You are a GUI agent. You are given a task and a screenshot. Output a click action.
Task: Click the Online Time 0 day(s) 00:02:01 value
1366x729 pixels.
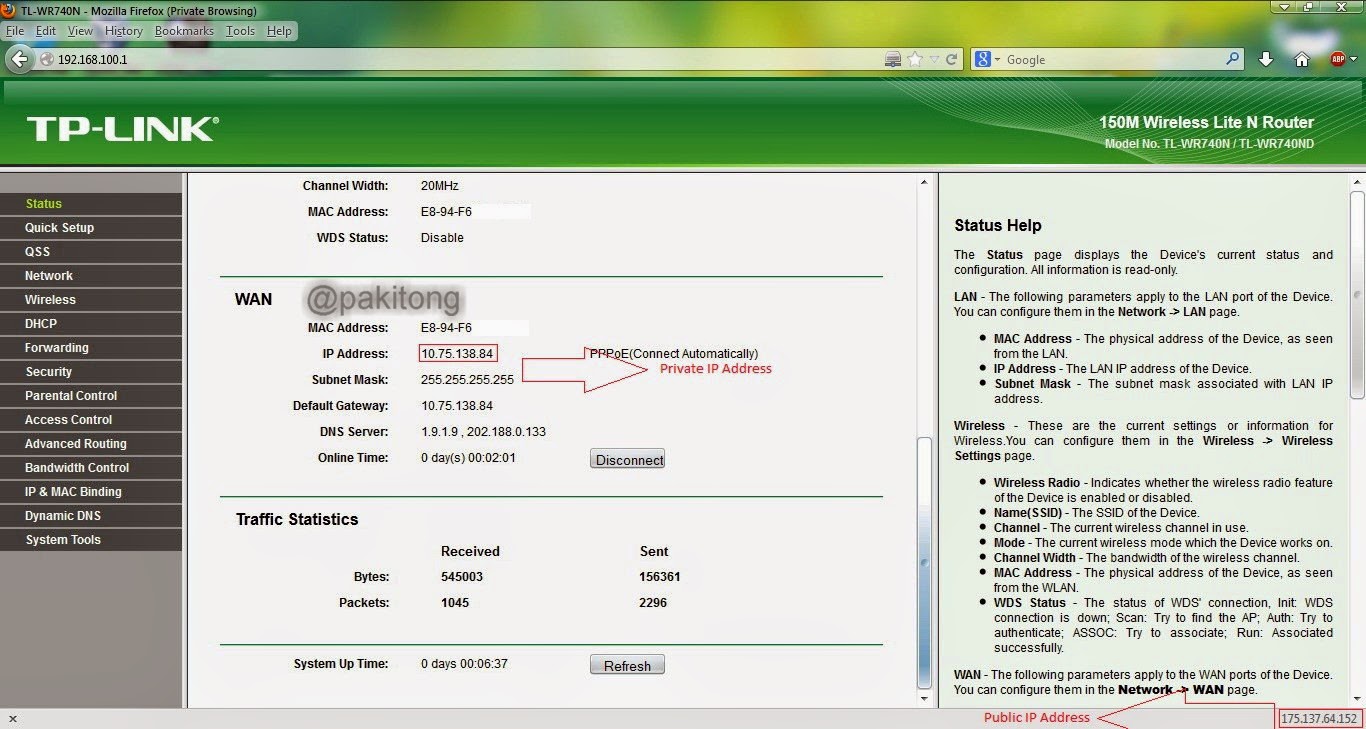tap(468, 458)
